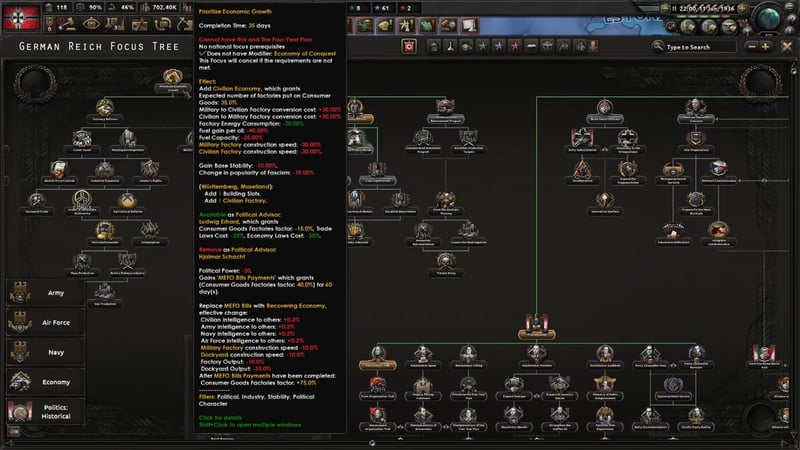The height and width of the screenshot is (450, 800).
Task: Select the Agricultural Reforms focus
Action: pos(128,203)
